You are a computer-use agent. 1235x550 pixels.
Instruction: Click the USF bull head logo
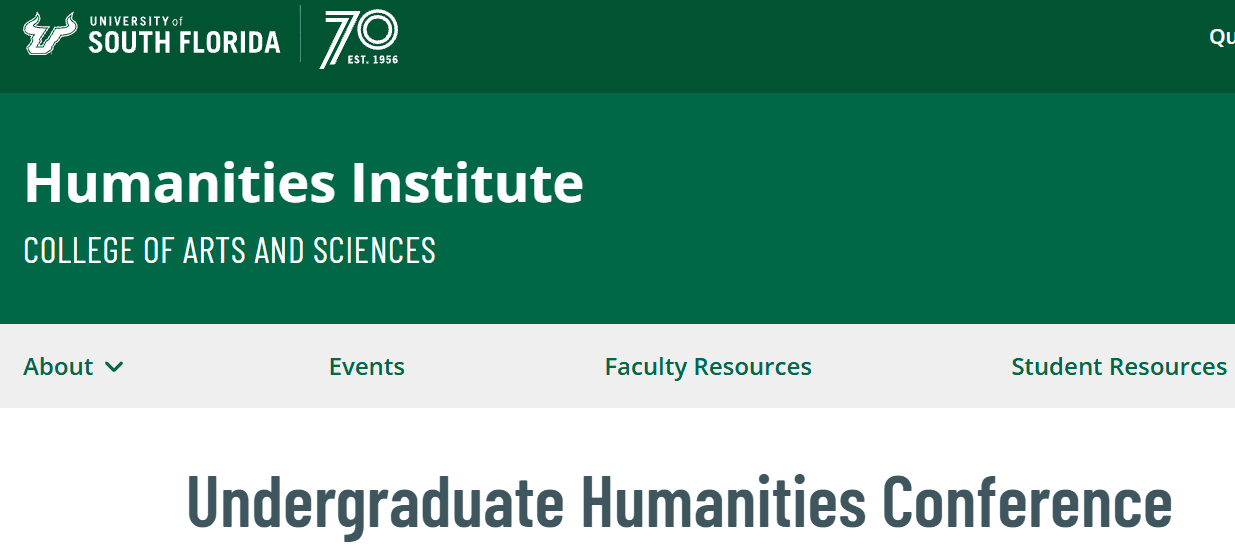pyautogui.click(x=51, y=35)
